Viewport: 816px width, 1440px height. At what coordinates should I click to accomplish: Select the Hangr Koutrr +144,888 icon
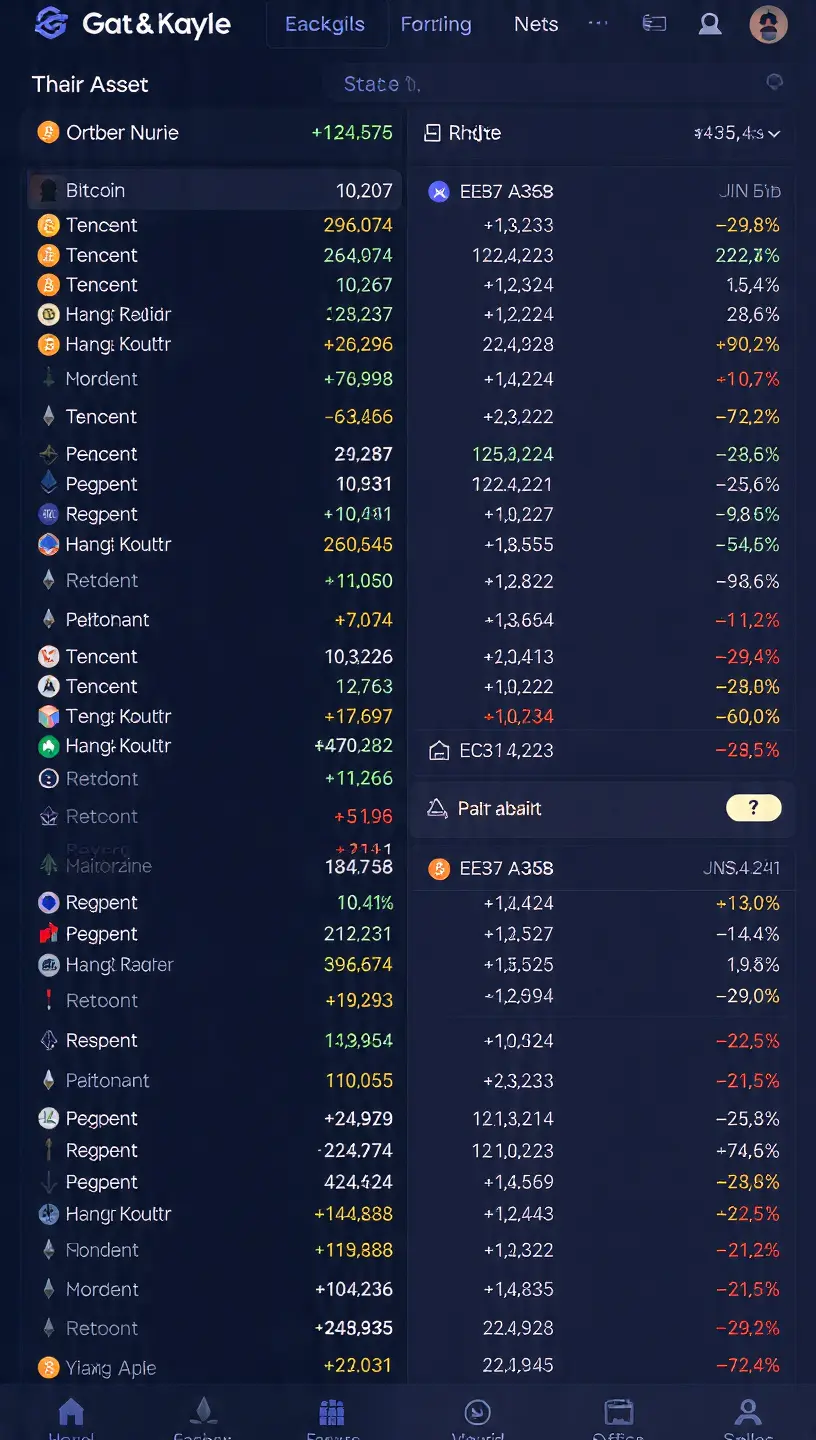tap(48, 1214)
